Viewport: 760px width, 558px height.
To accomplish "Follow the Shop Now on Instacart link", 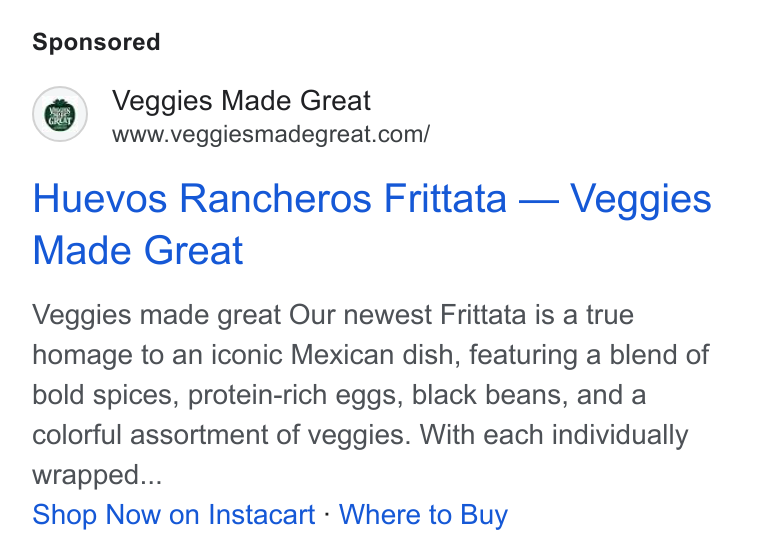I will point(174,514).
